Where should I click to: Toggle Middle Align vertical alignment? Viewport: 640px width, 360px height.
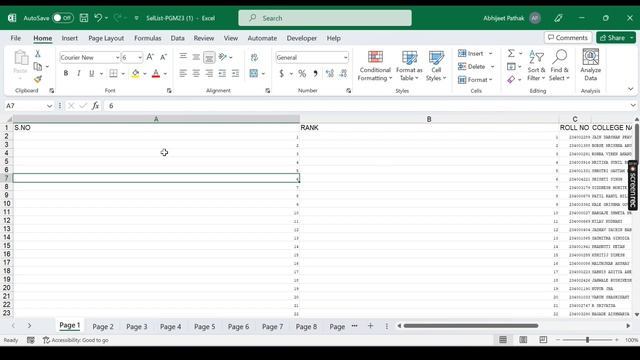click(x=196, y=57)
